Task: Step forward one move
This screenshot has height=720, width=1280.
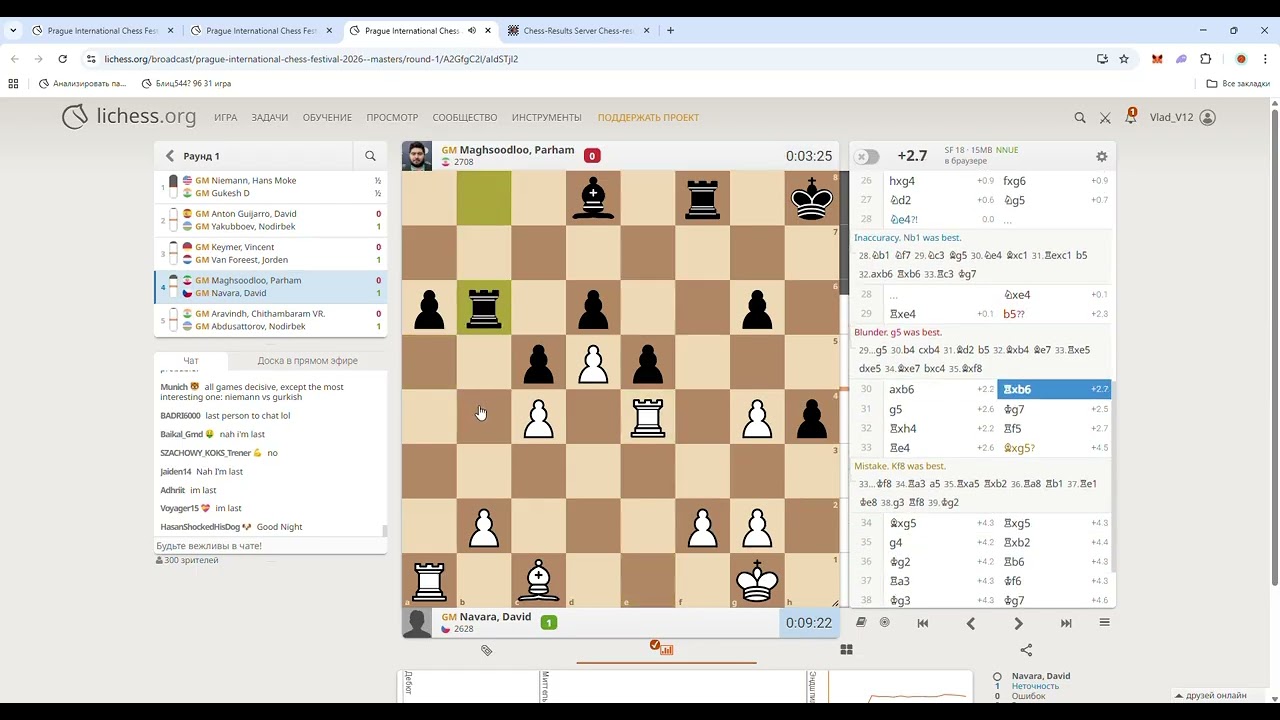Action: coord(1018,623)
